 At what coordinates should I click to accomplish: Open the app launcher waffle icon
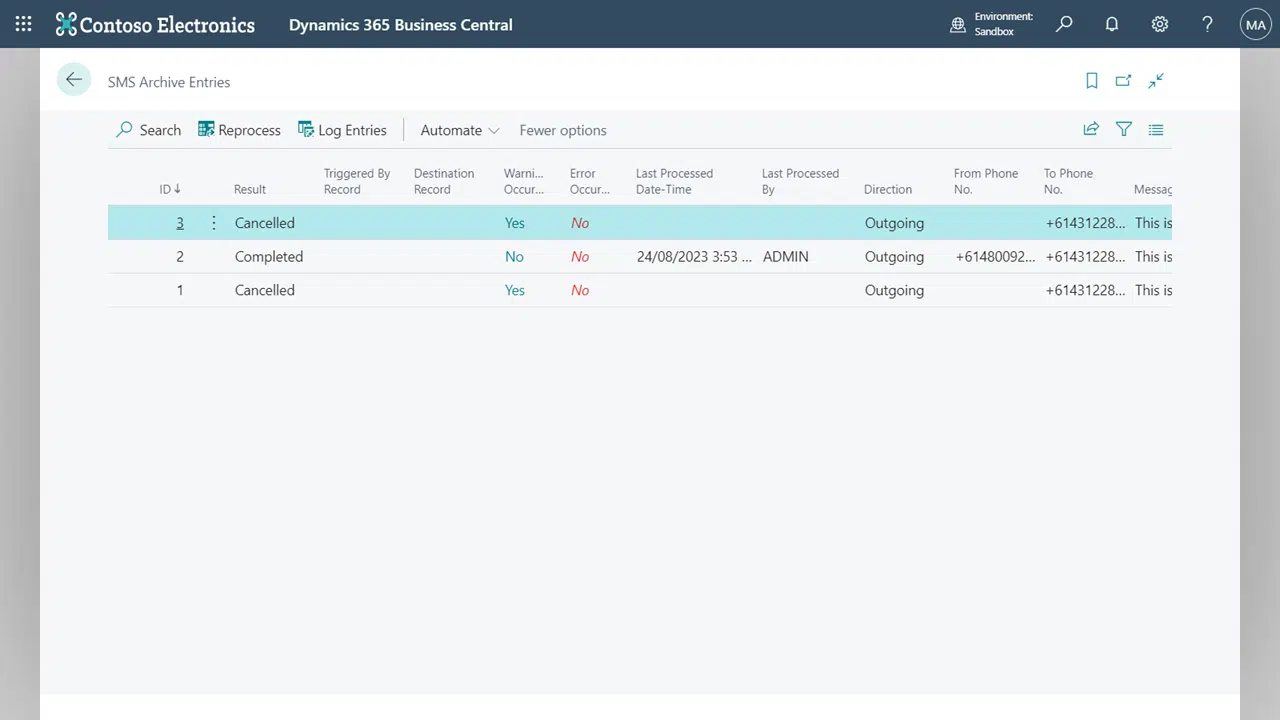[22, 24]
